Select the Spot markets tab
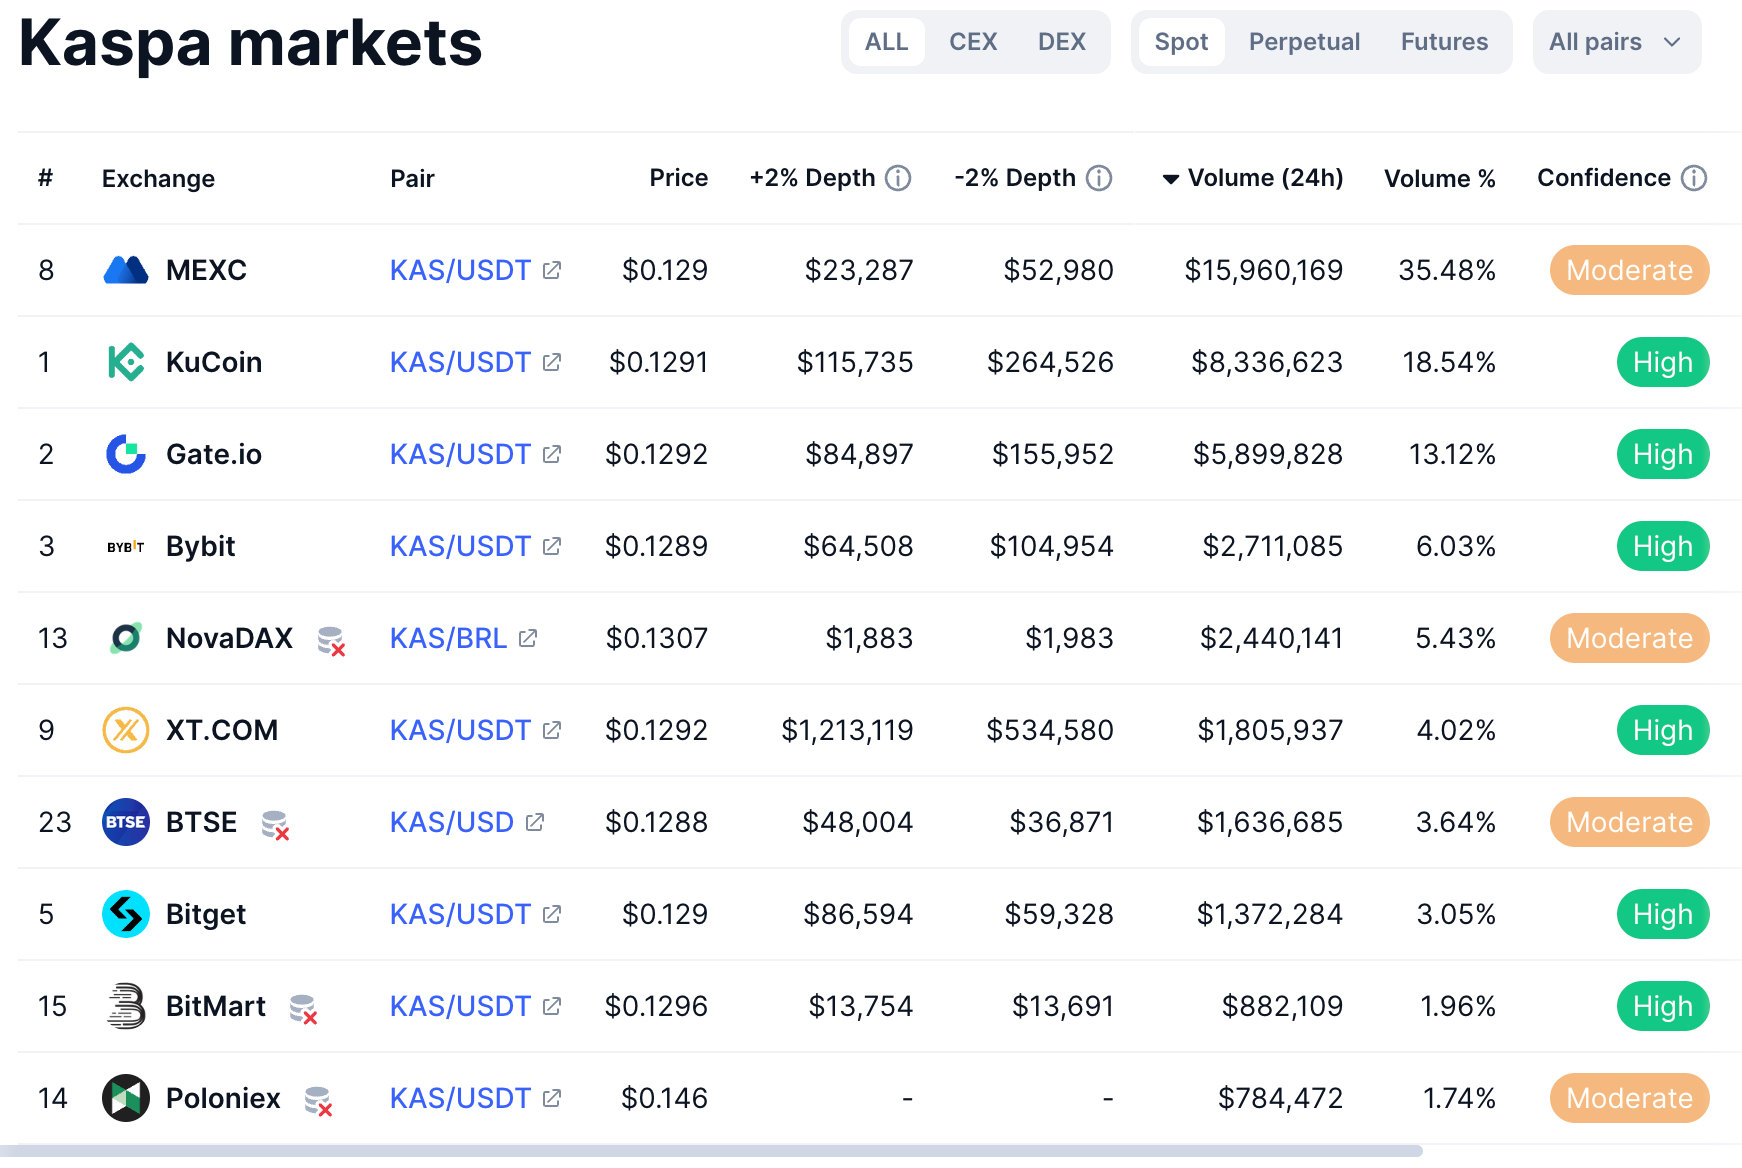The height and width of the screenshot is (1168, 1742). [1181, 42]
